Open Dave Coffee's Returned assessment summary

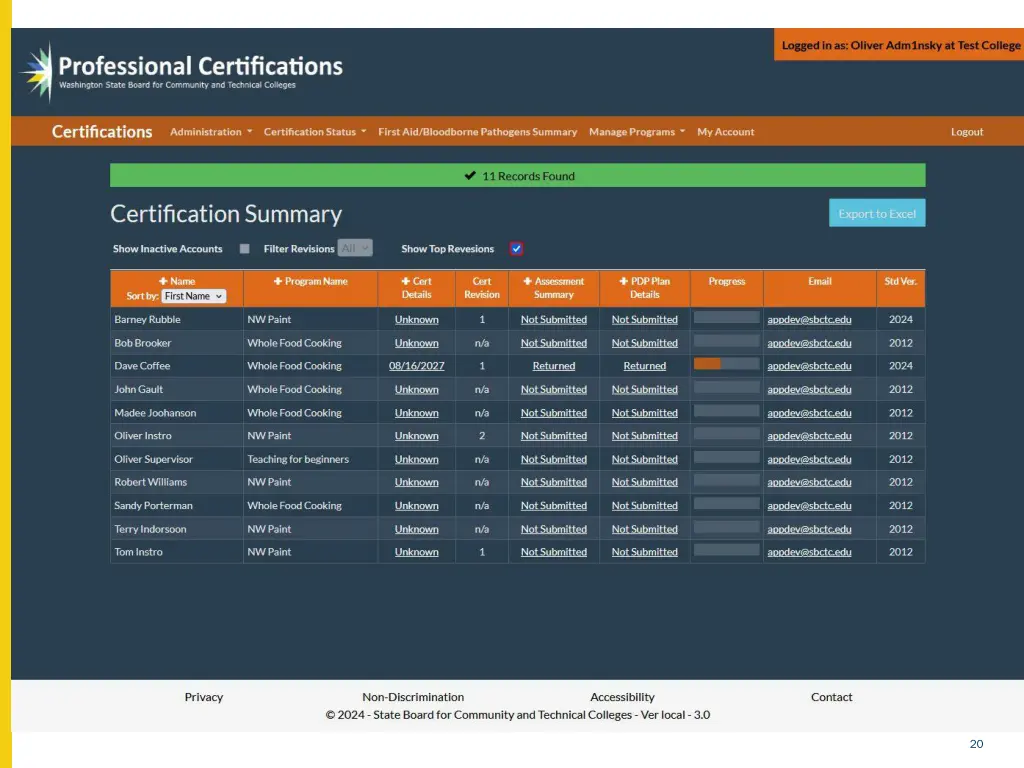point(554,366)
